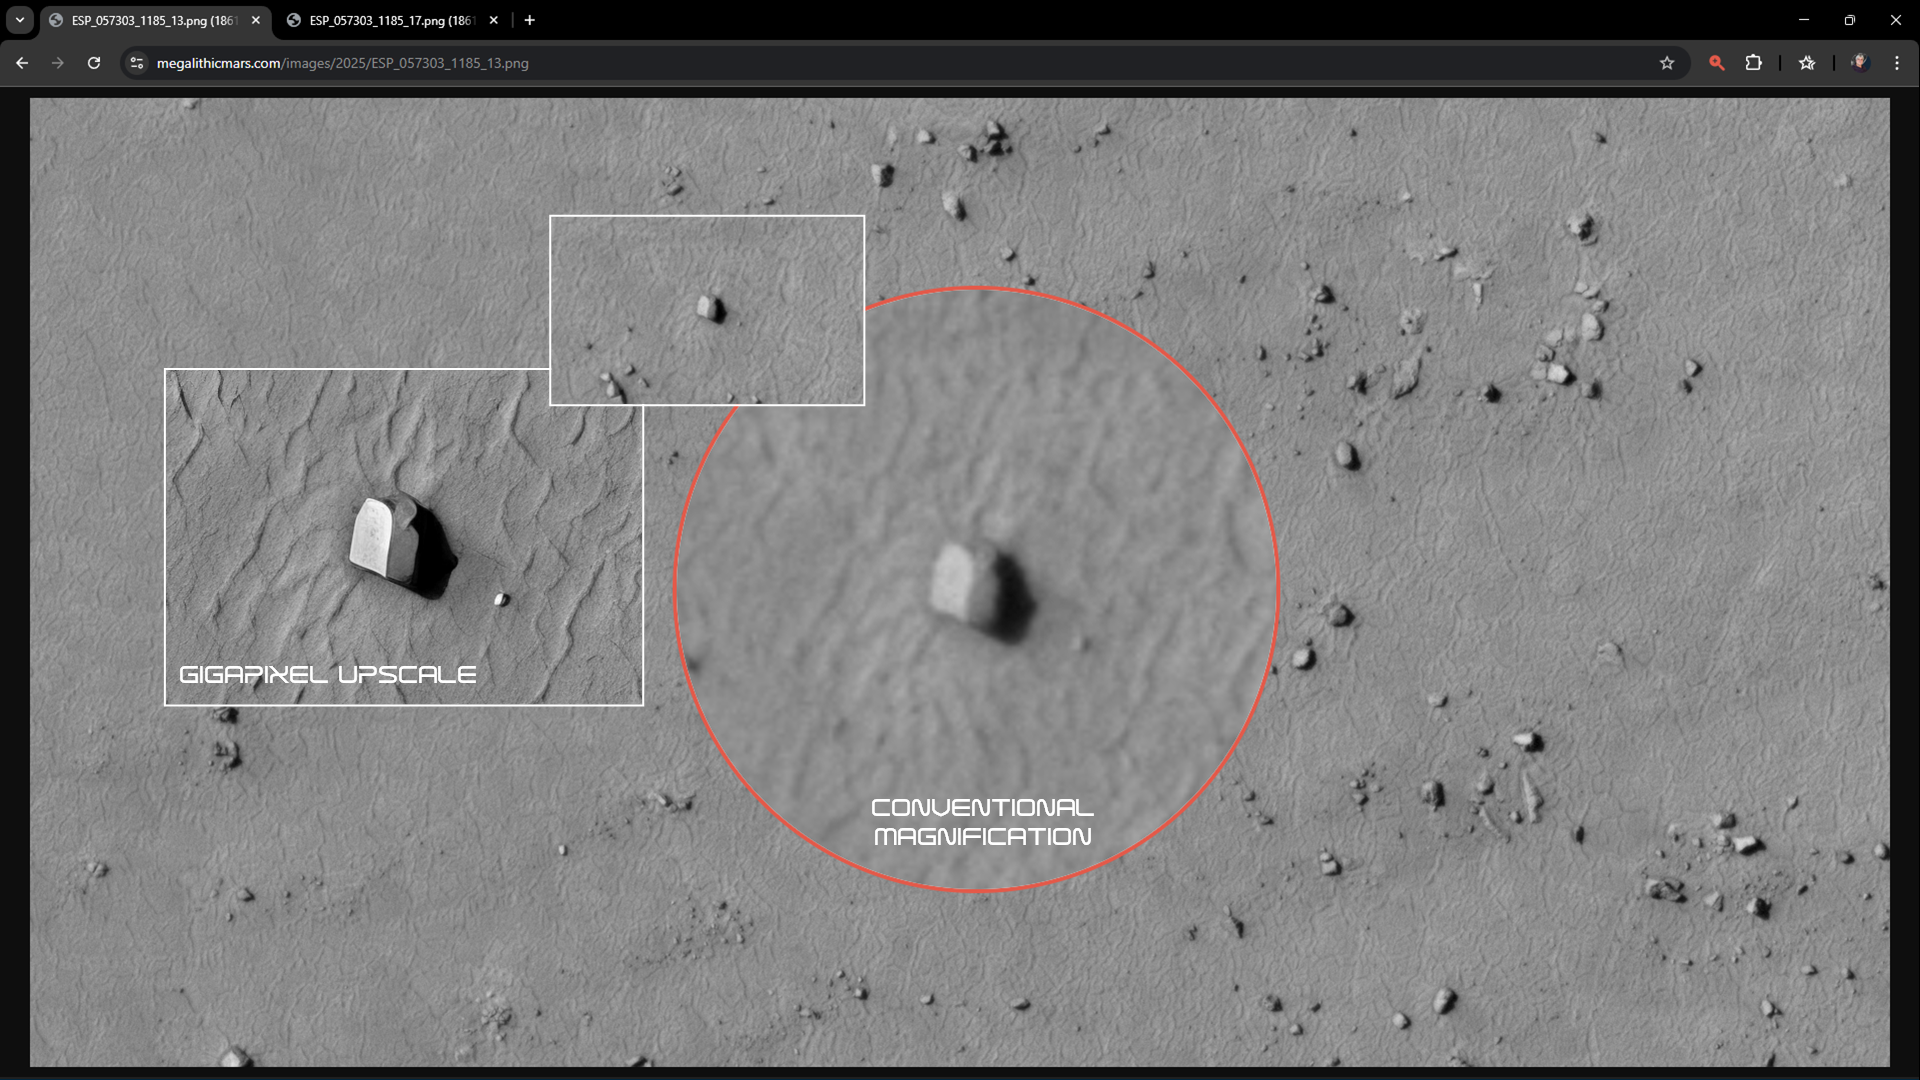Click the forward navigation arrow

[x=58, y=63]
